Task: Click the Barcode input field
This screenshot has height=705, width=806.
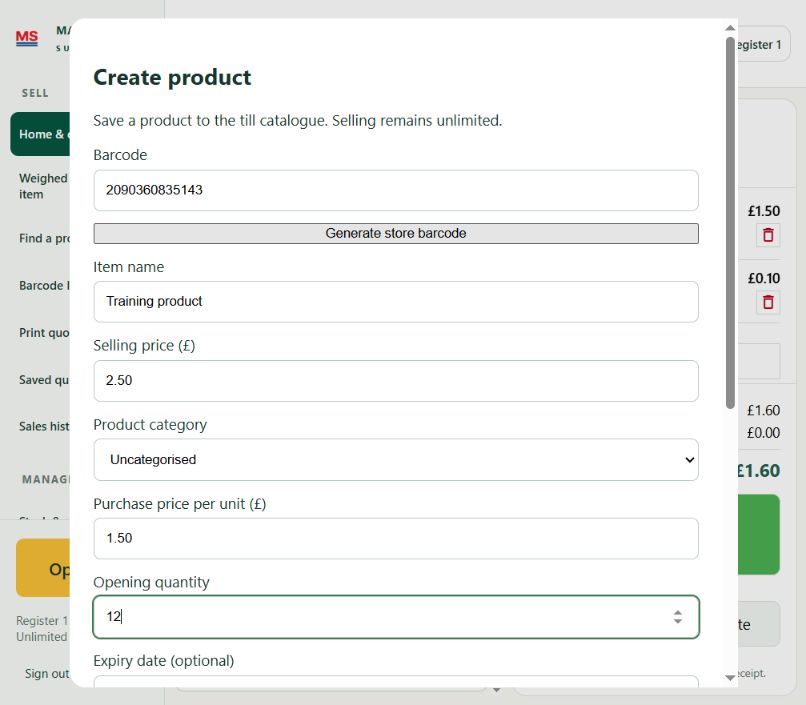Action: [396, 190]
